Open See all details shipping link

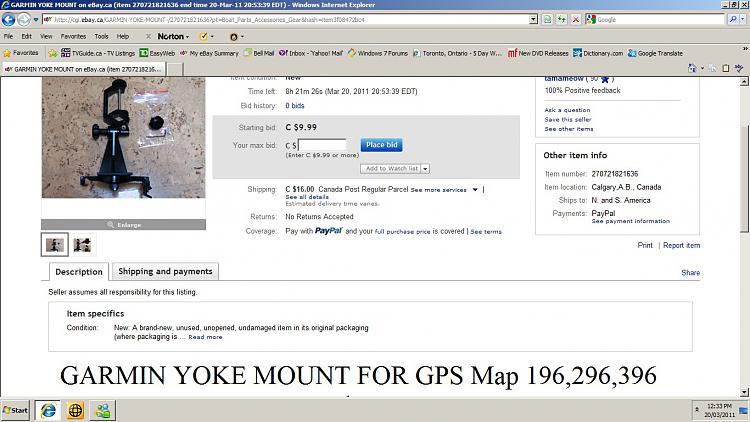pos(307,197)
